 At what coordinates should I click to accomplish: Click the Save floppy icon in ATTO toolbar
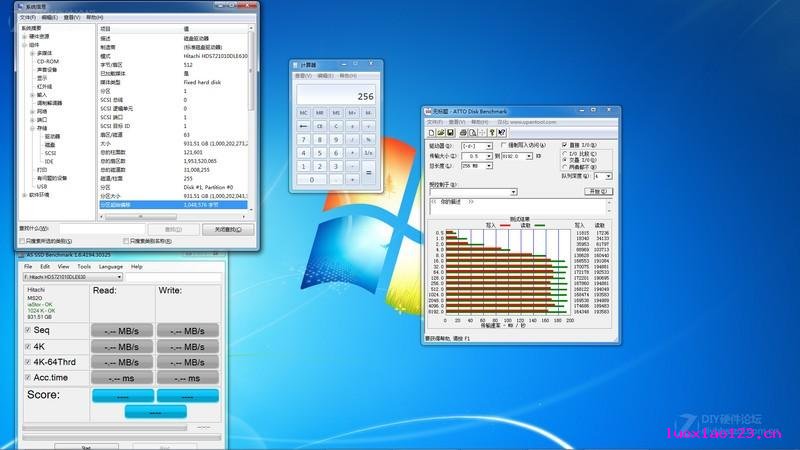point(451,133)
